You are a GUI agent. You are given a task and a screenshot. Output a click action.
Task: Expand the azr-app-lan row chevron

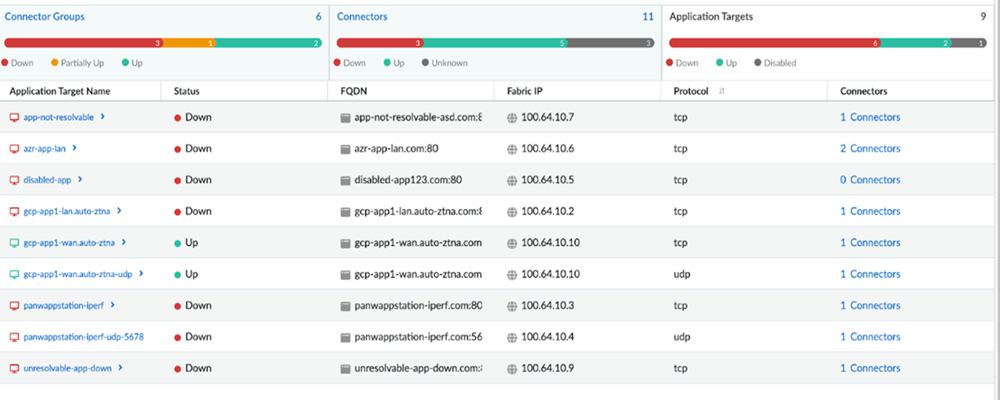[x=75, y=148]
